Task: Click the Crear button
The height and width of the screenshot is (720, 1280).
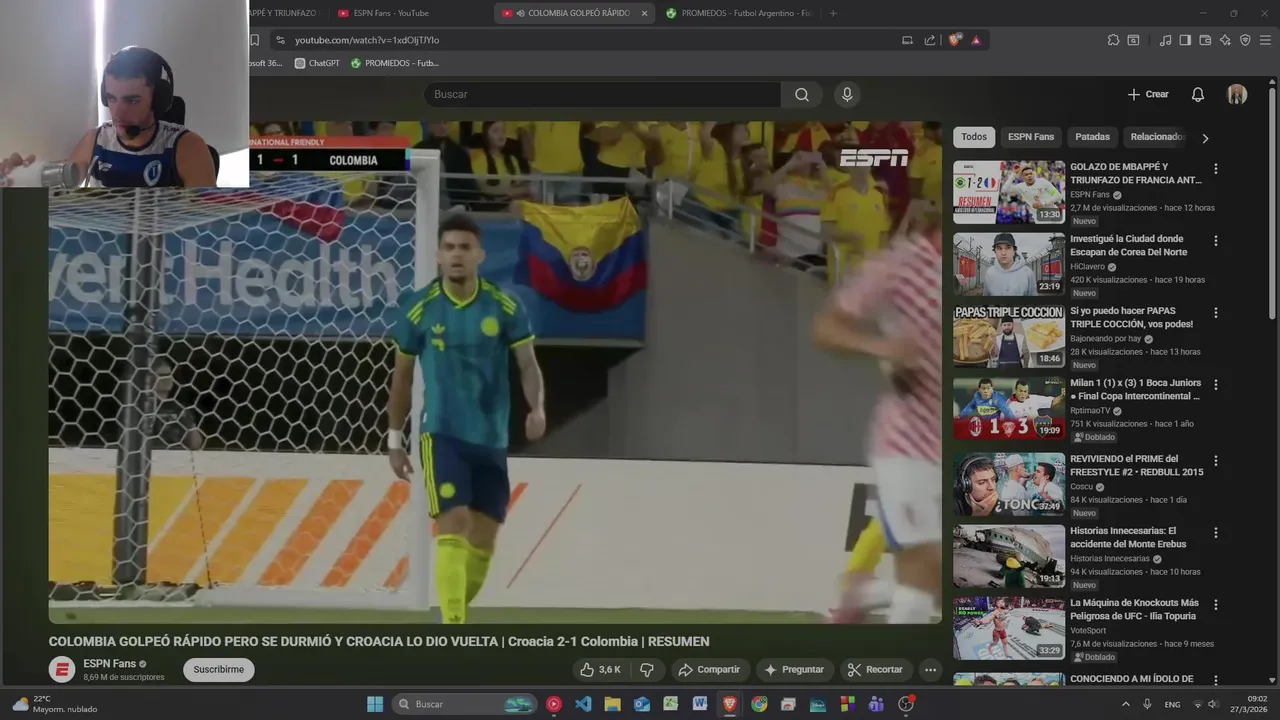Action: click(x=1148, y=94)
